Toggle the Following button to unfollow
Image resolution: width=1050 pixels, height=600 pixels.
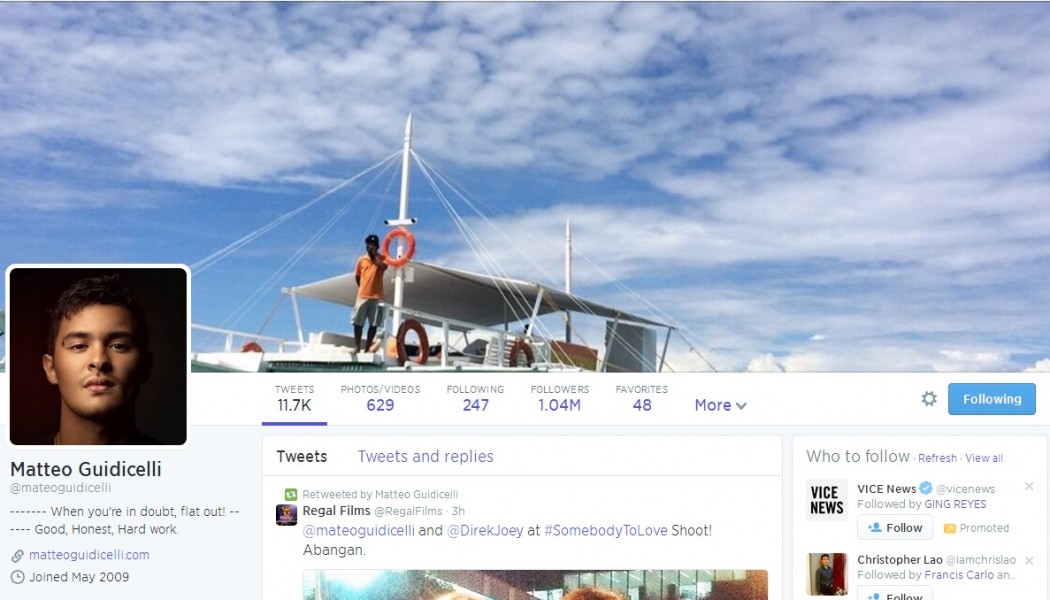[992, 399]
